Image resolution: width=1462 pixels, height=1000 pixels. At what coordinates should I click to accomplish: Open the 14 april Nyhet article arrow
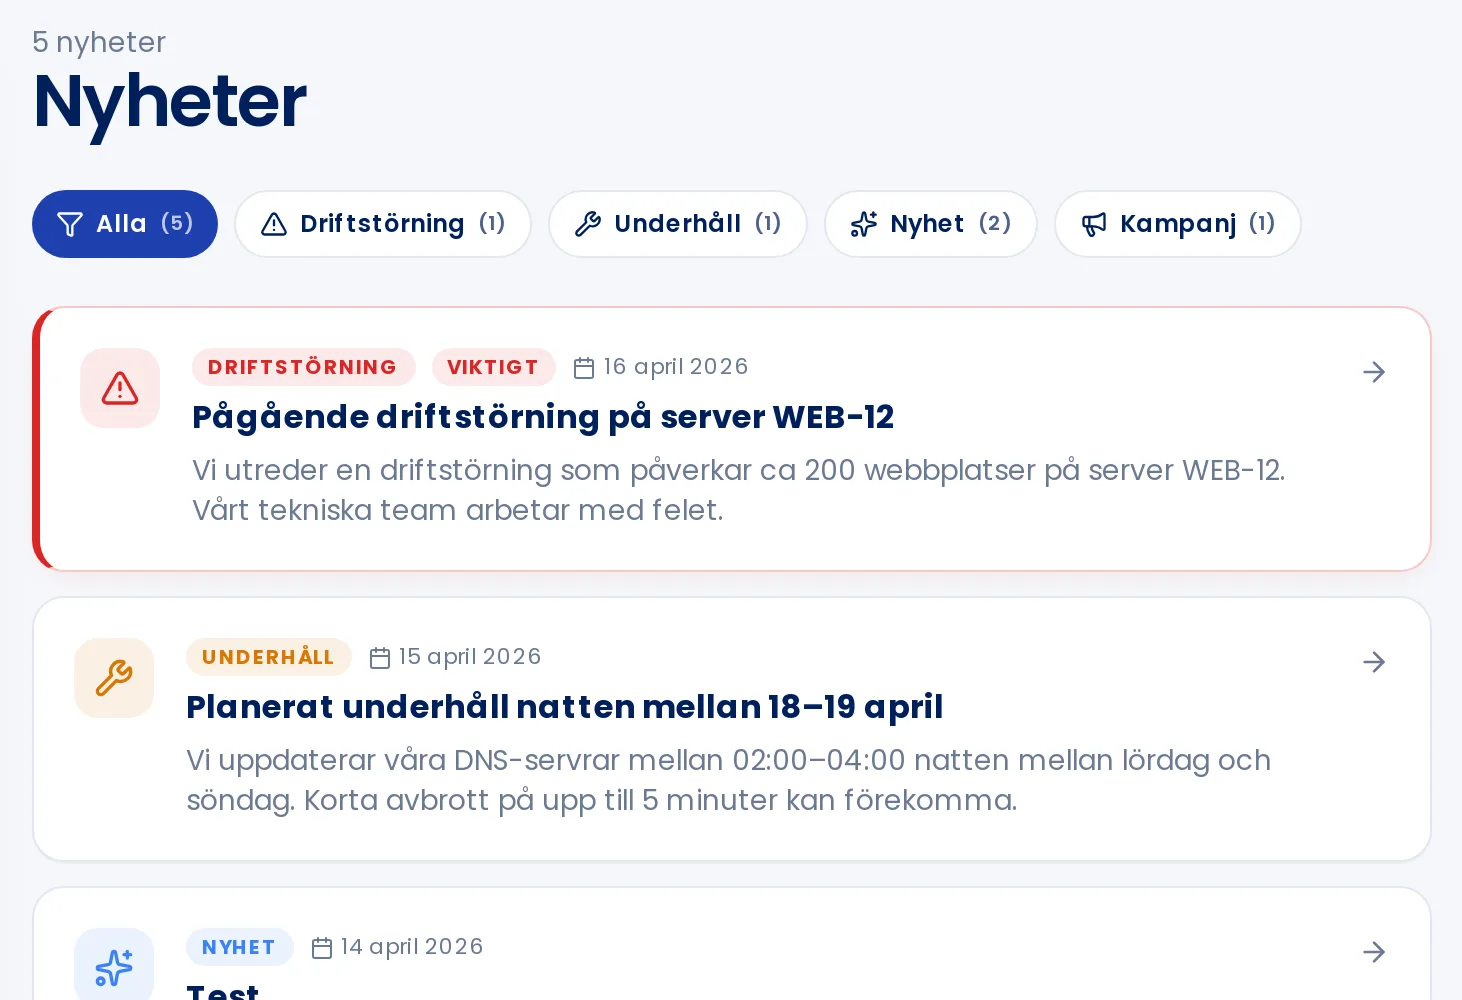tap(1374, 952)
